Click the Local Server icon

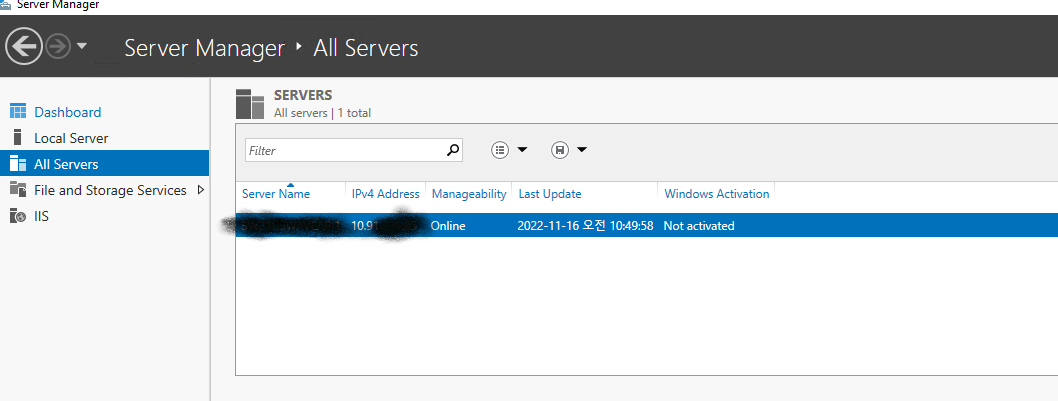17,138
